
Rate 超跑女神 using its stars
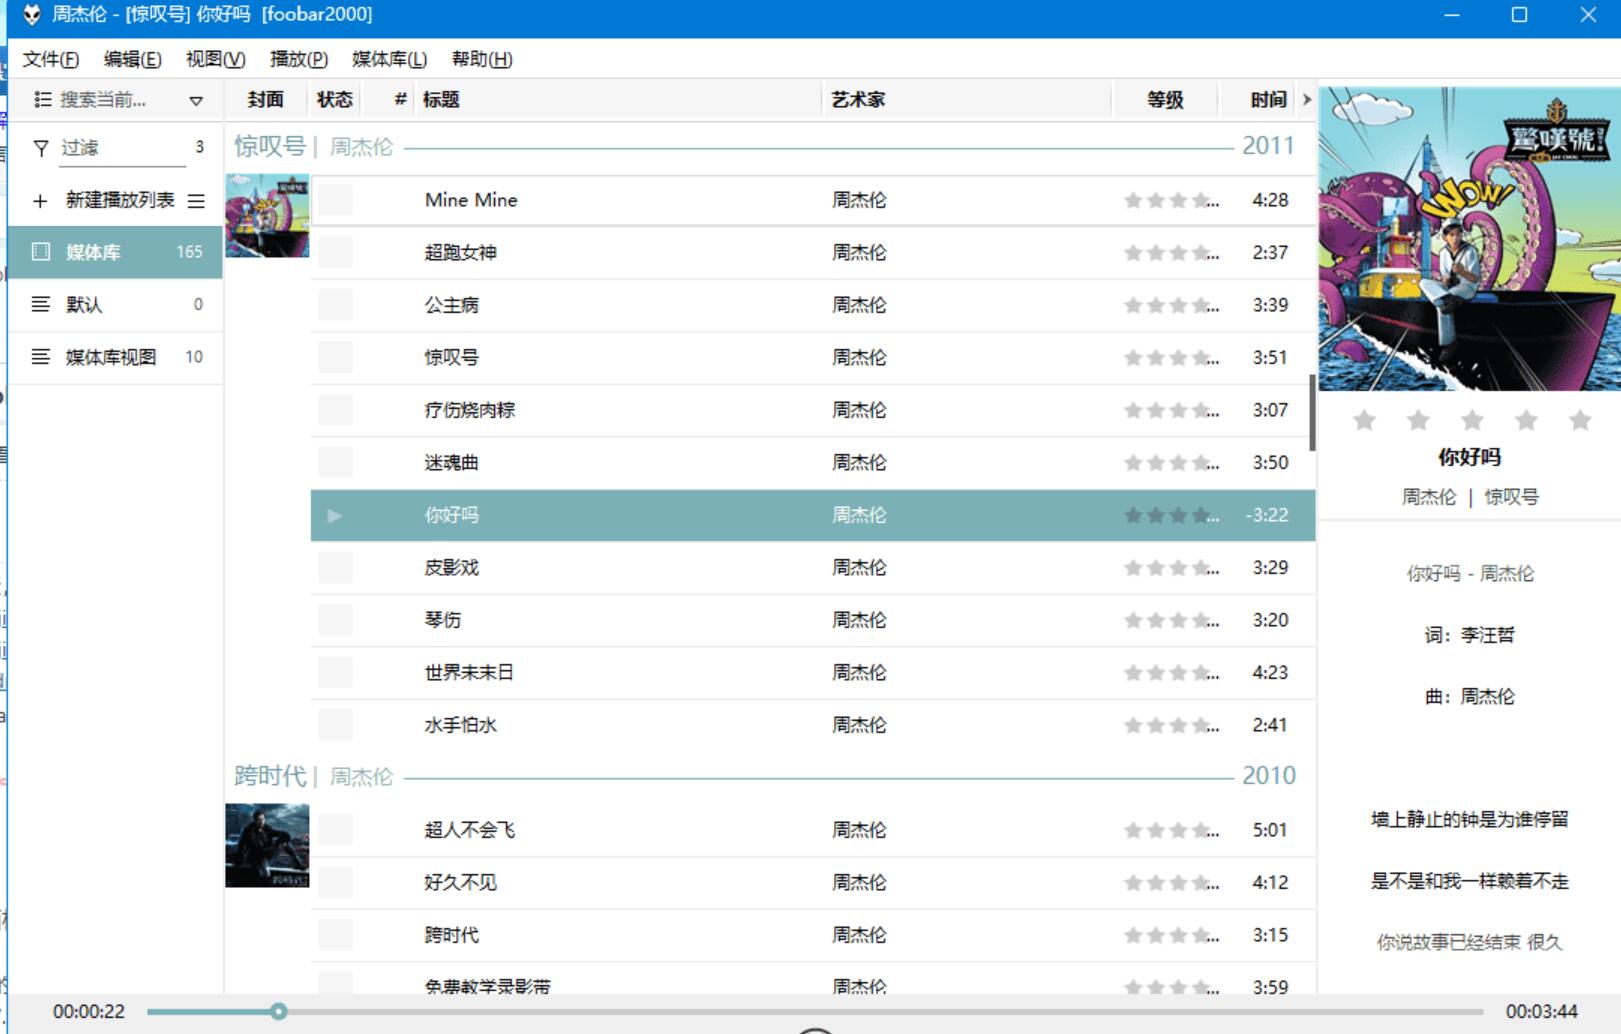click(x=1171, y=253)
